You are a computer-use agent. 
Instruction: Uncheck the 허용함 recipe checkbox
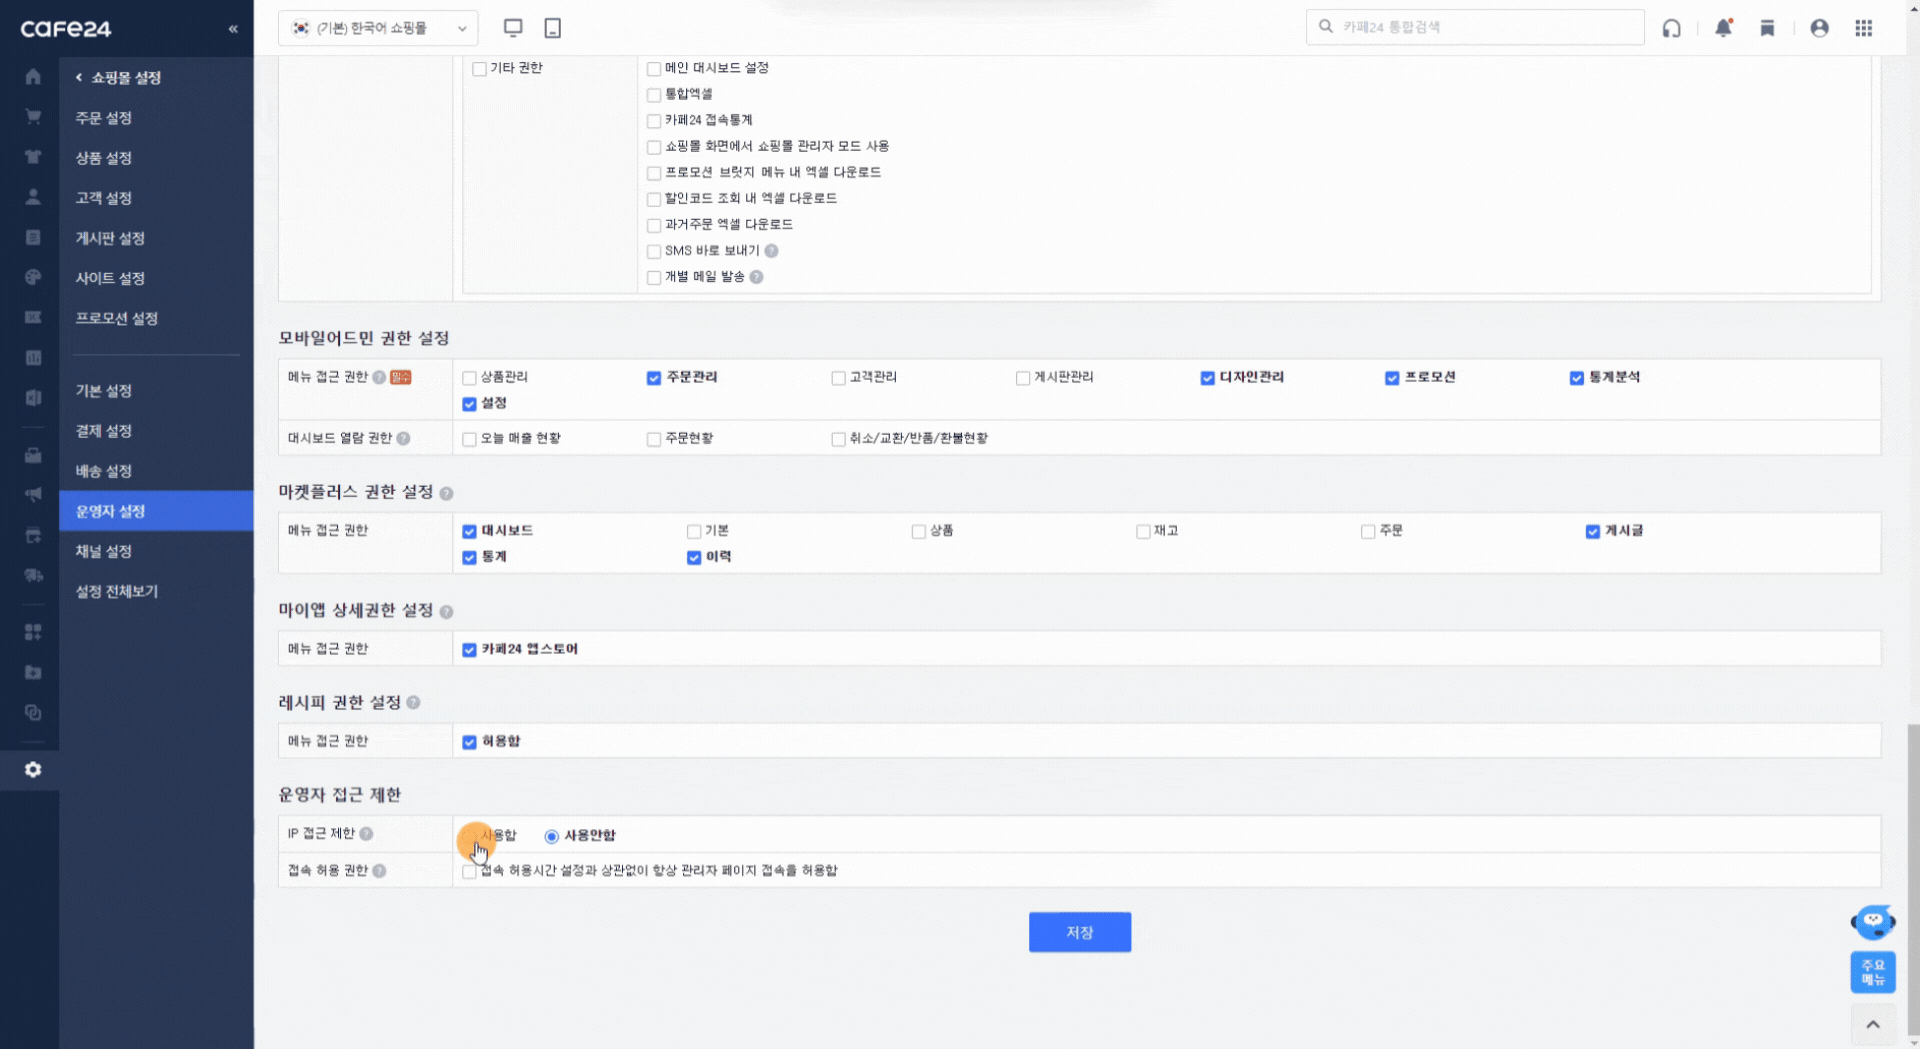point(469,742)
